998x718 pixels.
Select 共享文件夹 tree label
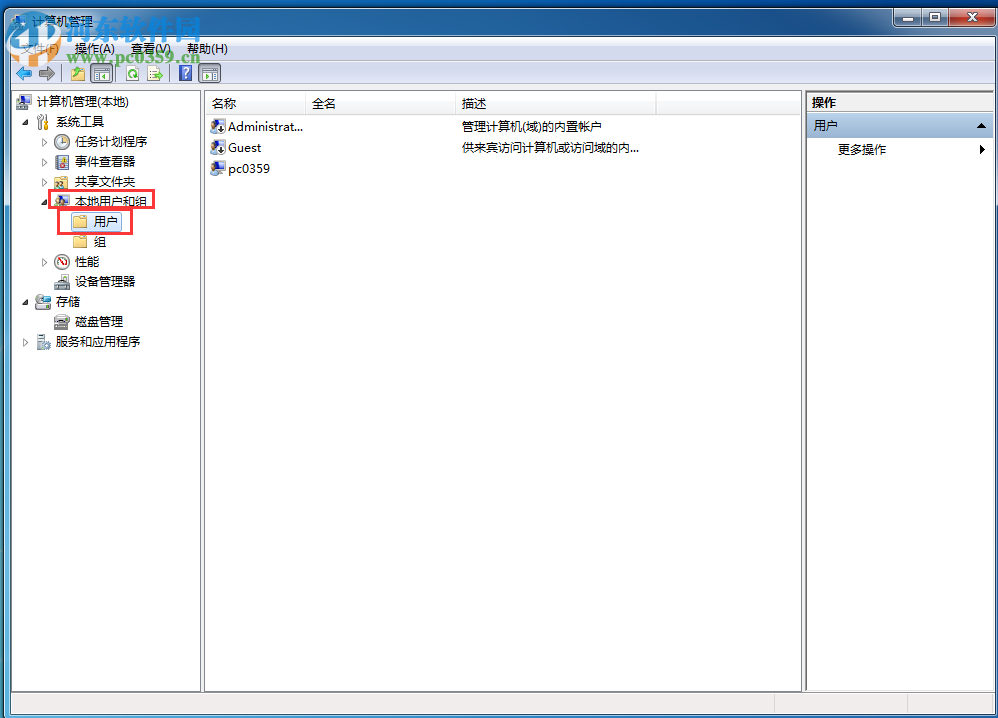(x=105, y=182)
